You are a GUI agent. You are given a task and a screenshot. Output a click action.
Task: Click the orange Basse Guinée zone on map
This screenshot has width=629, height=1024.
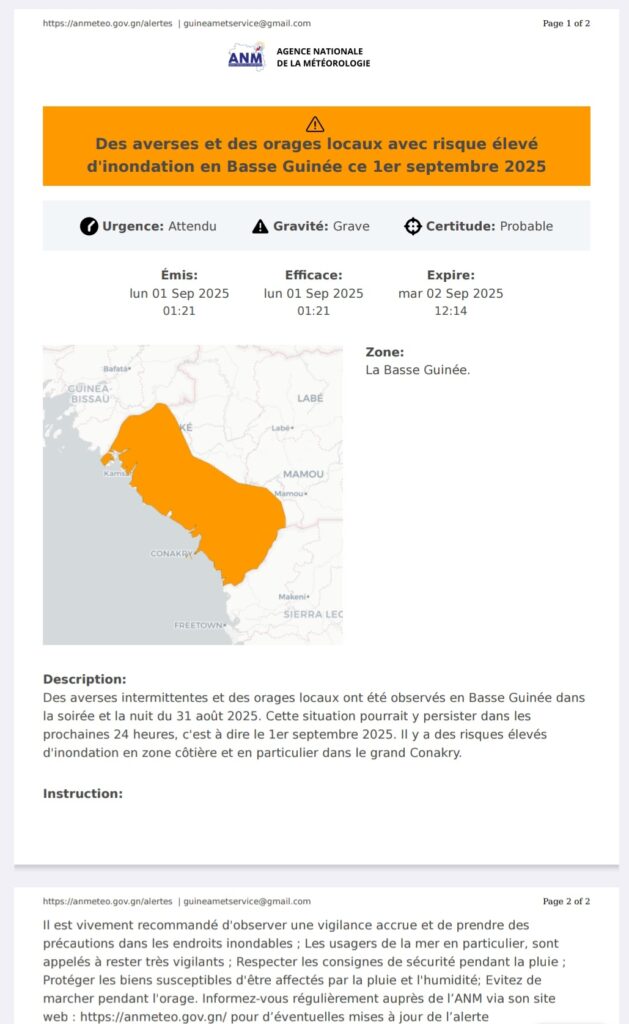(200, 490)
